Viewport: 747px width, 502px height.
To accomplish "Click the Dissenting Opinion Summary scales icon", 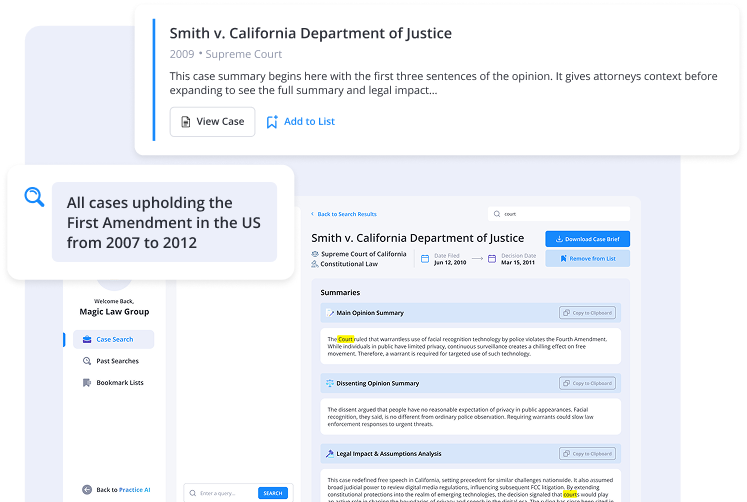I will tap(330, 383).
